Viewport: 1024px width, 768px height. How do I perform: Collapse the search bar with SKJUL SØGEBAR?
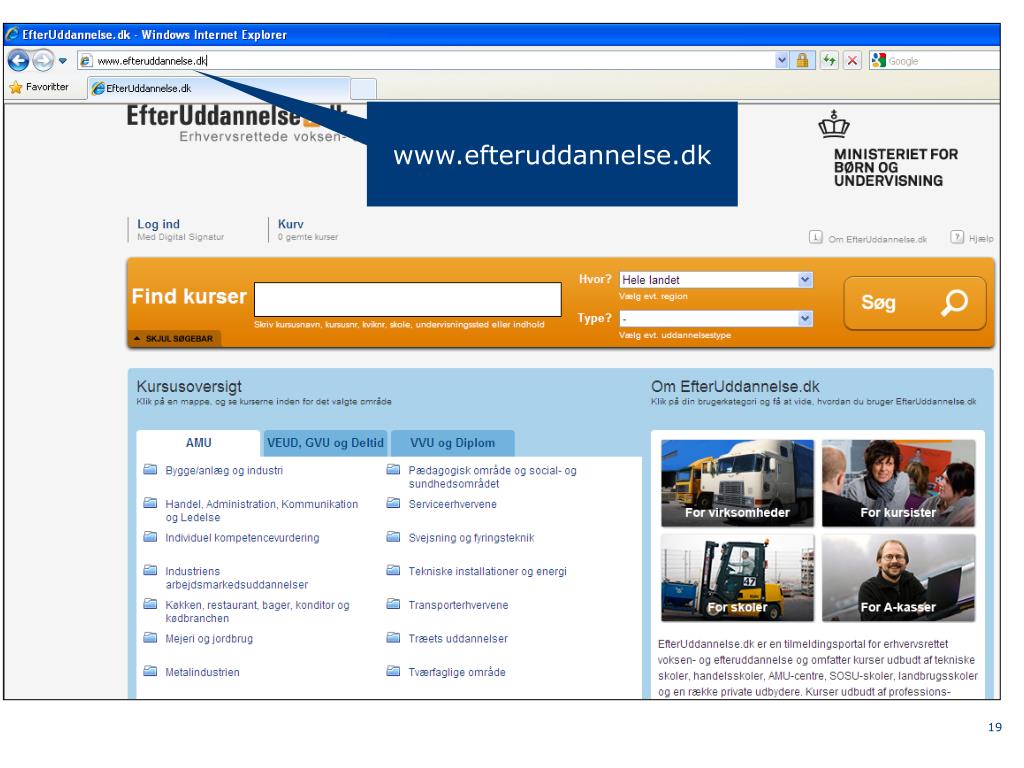[x=174, y=339]
